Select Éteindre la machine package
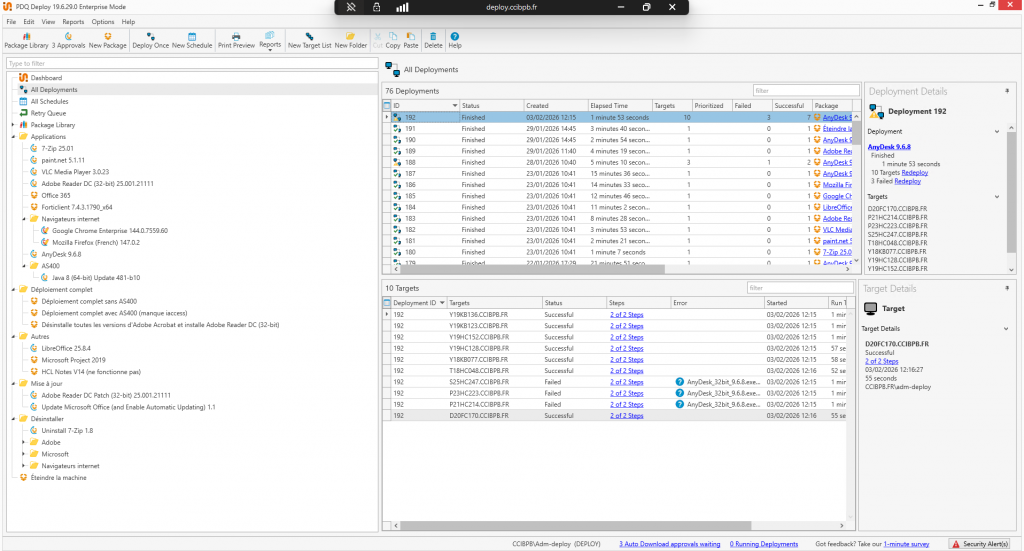 pyautogui.click(x=57, y=477)
